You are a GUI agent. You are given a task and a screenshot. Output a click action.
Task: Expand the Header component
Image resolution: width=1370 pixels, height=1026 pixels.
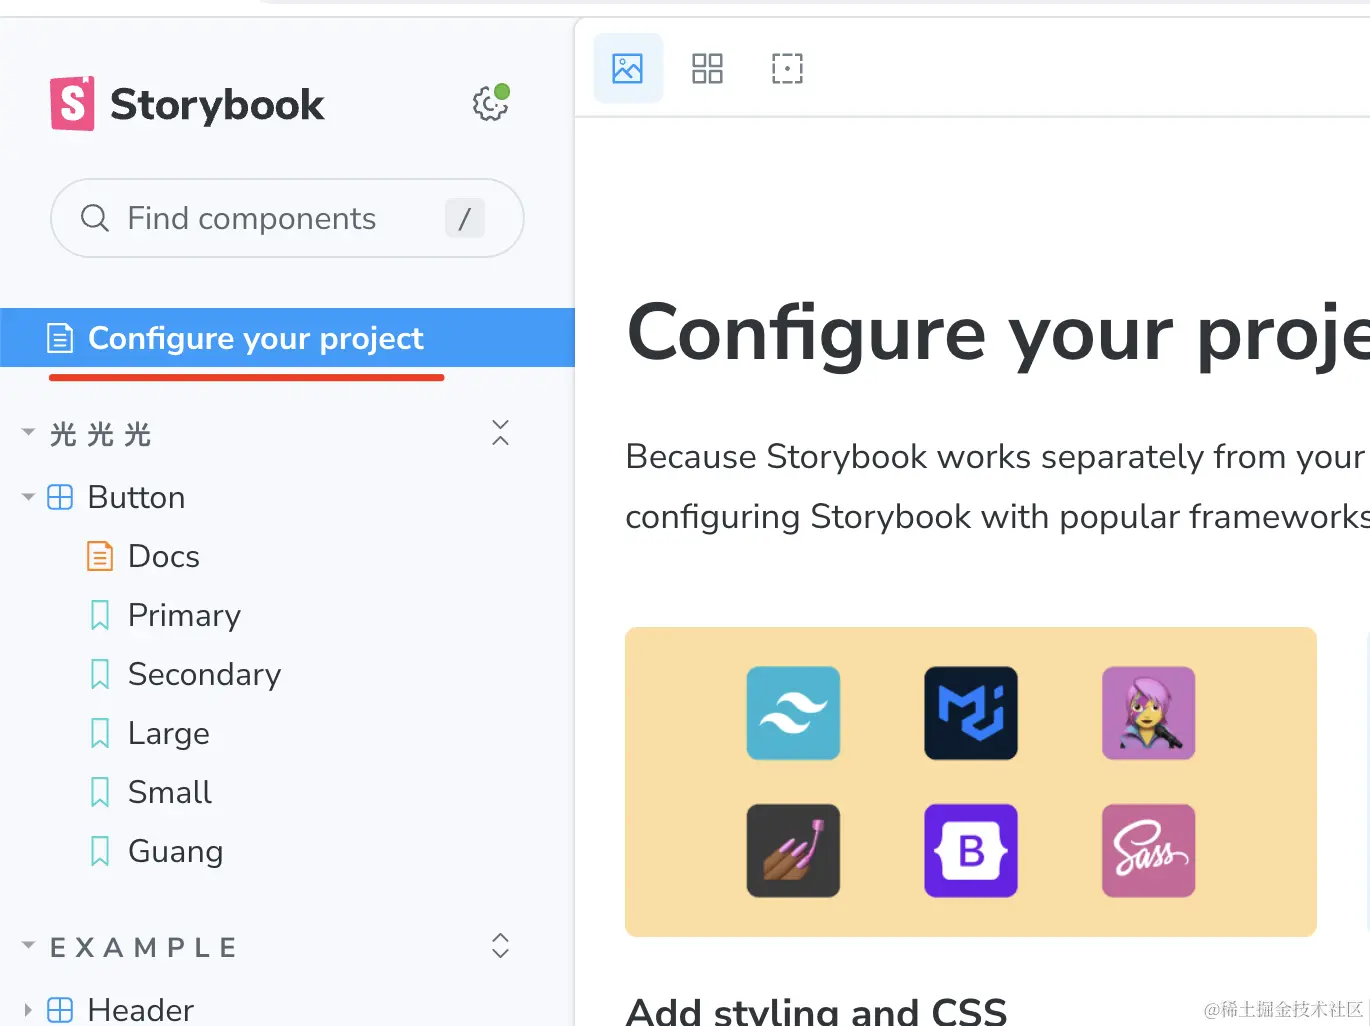click(x=28, y=1010)
